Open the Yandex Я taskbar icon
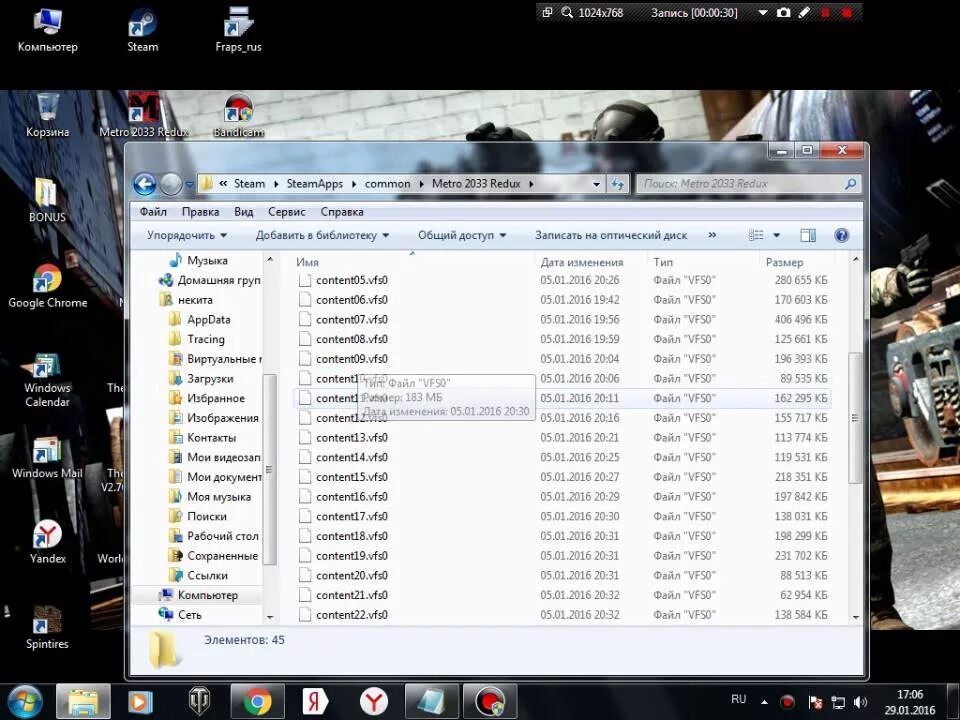Screen dimensions: 960x720 click(315, 702)
